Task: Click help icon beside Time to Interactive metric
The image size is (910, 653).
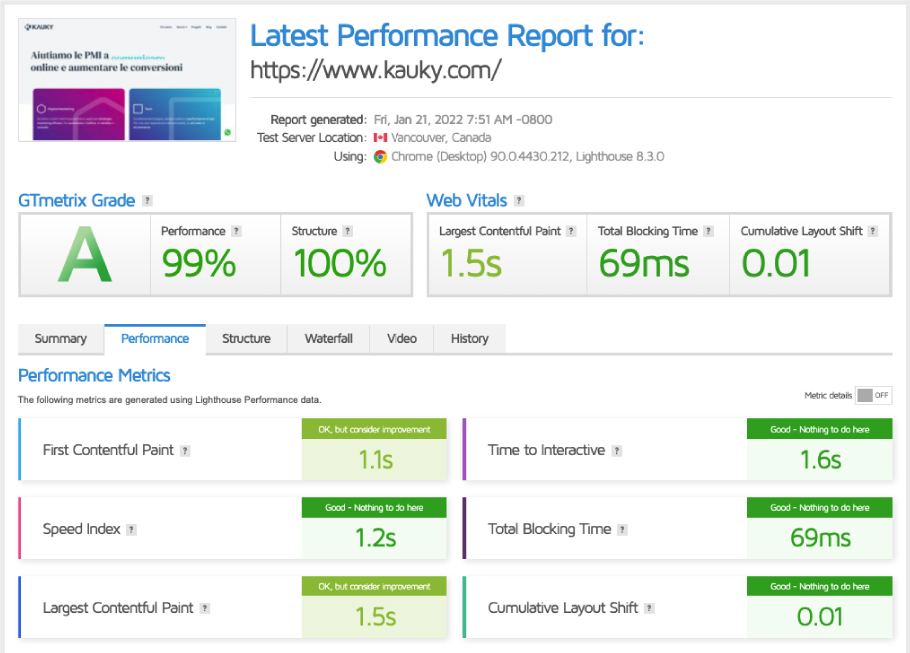Action: click(x=617, y=450)
